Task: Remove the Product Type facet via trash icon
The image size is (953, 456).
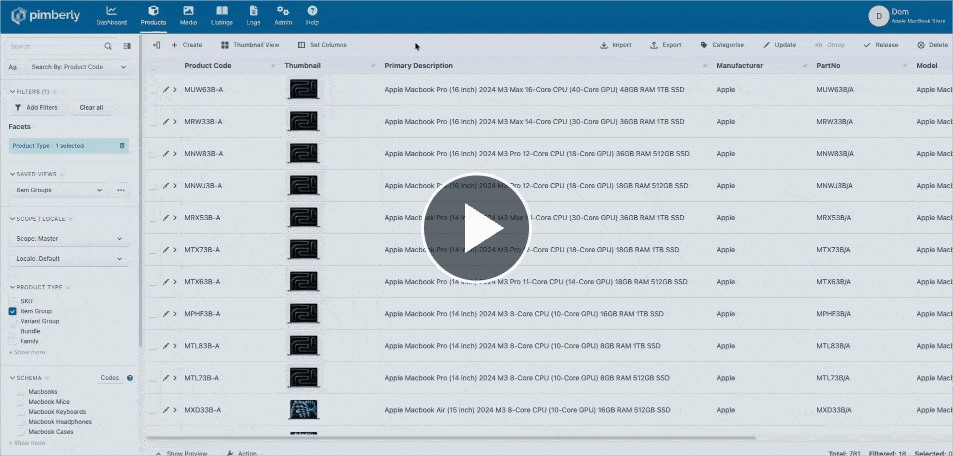Action: (x=122, y=146)
